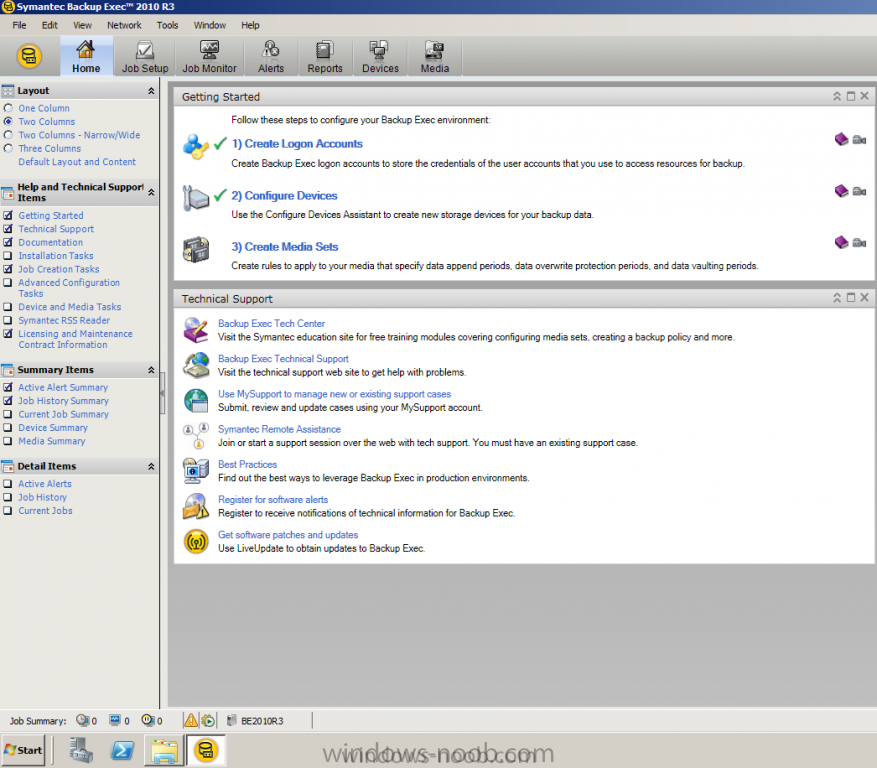Enable the Installation Tasks checkbox

(8, 256)
